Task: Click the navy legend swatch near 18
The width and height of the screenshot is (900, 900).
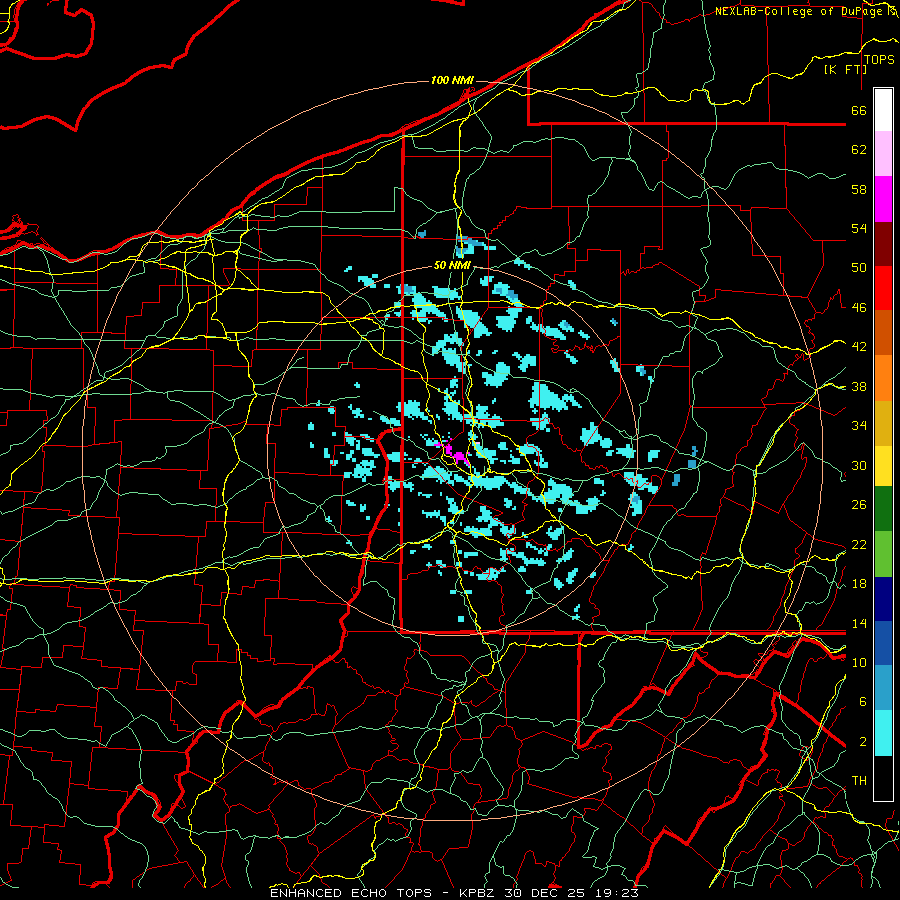Action: click(x=883, y=599)
